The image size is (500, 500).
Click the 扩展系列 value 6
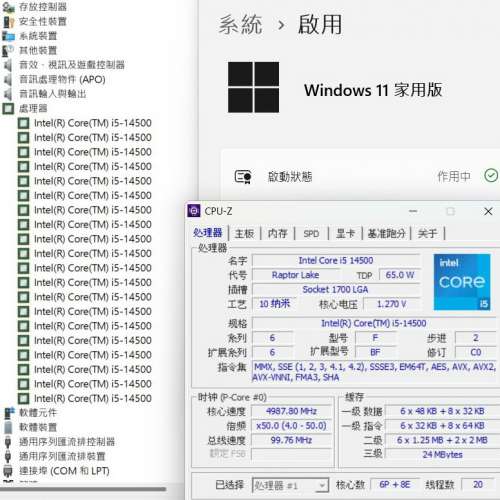273,352
